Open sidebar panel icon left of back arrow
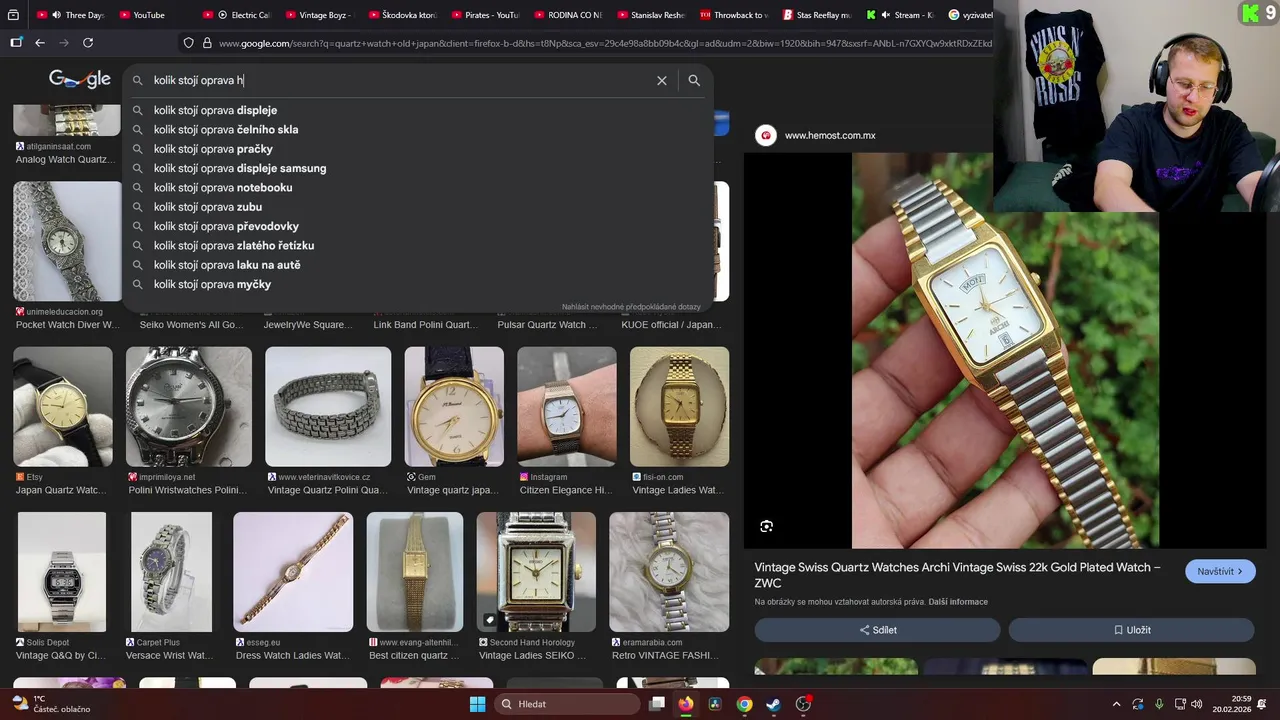 (16, 43)
